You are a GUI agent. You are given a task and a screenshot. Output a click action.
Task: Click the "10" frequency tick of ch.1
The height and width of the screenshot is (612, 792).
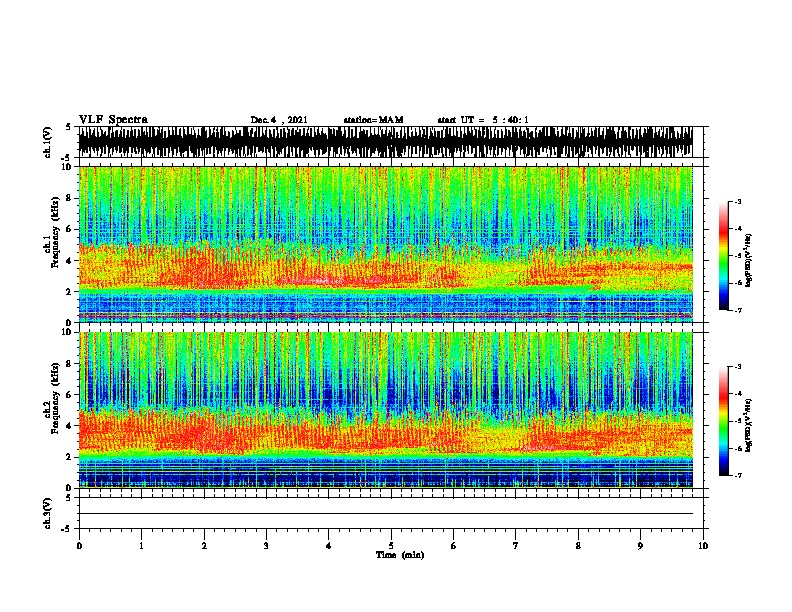(x=67, y=167)
